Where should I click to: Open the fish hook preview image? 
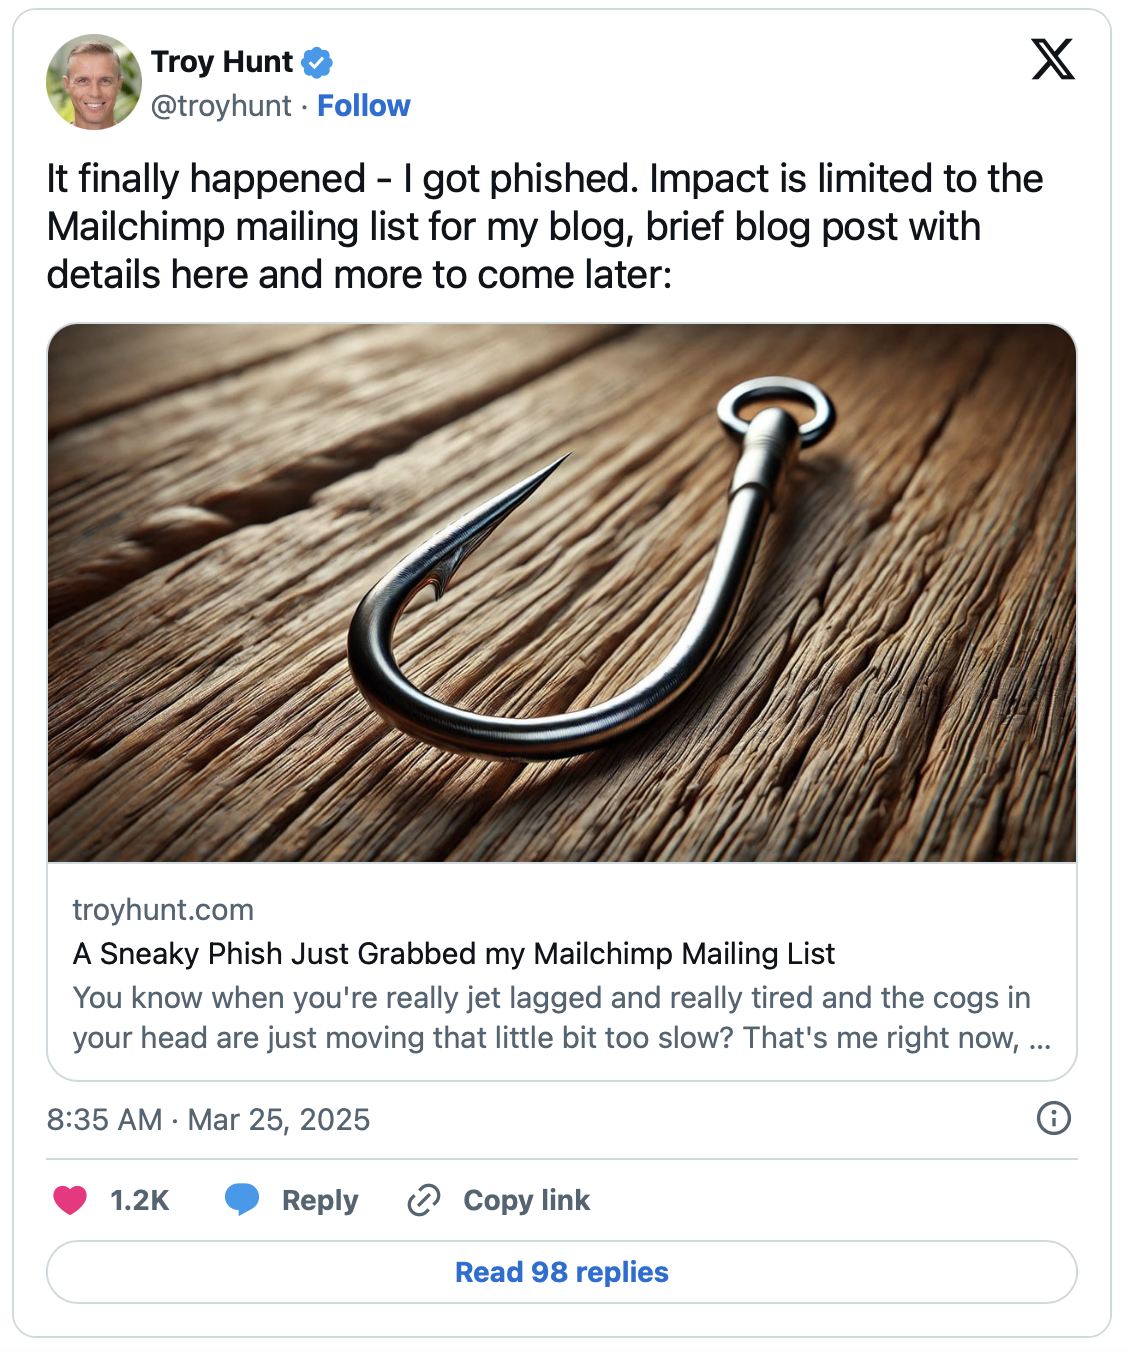[x=562, y=592]
